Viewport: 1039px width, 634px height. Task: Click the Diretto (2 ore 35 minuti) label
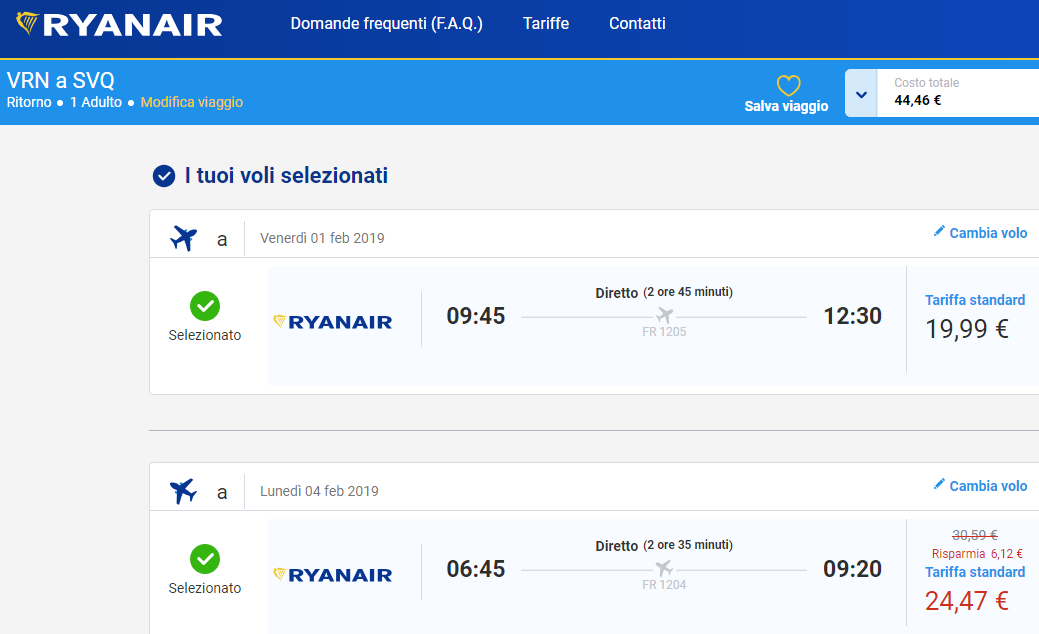(x=664, y=545)
